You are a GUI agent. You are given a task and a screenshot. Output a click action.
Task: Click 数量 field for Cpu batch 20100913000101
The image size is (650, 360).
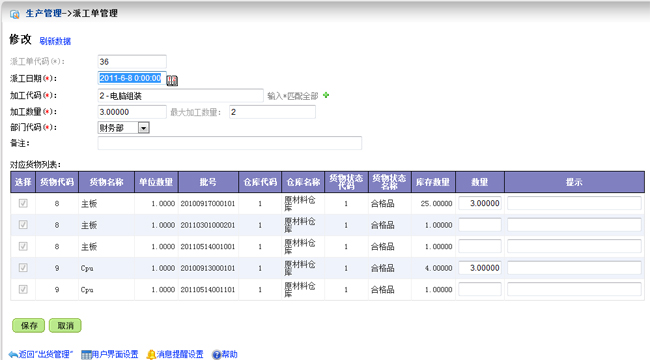[x=480, y=268]
